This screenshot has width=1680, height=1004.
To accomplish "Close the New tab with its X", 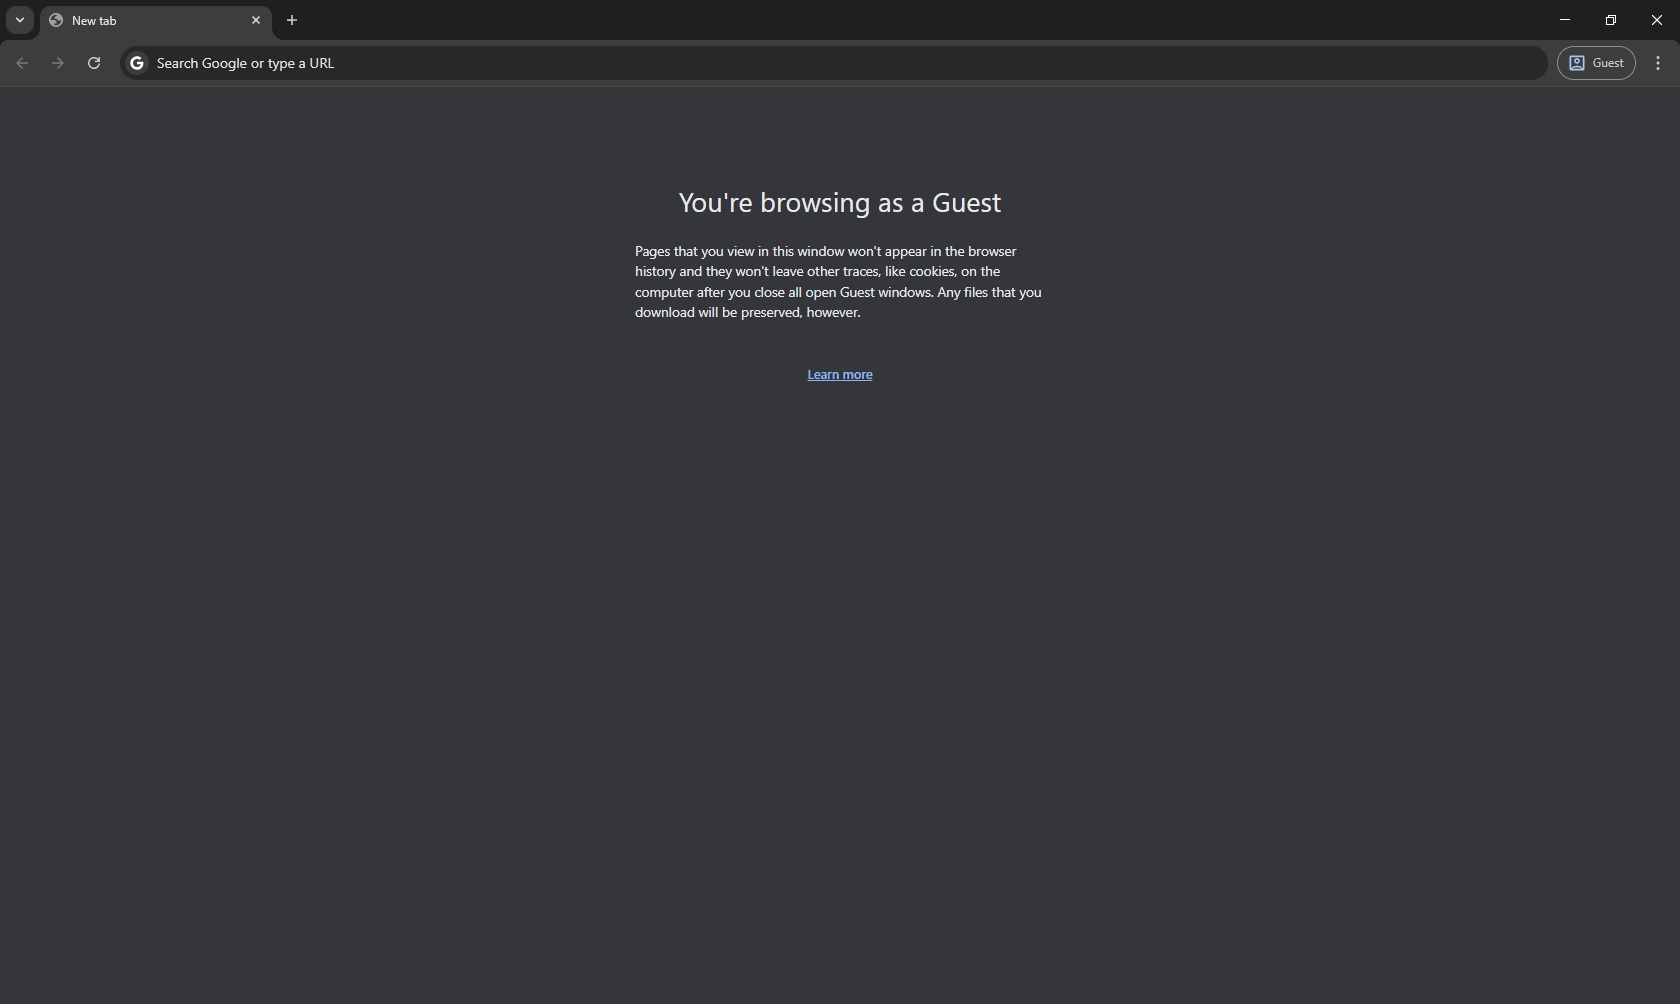I will click(256, 20).
